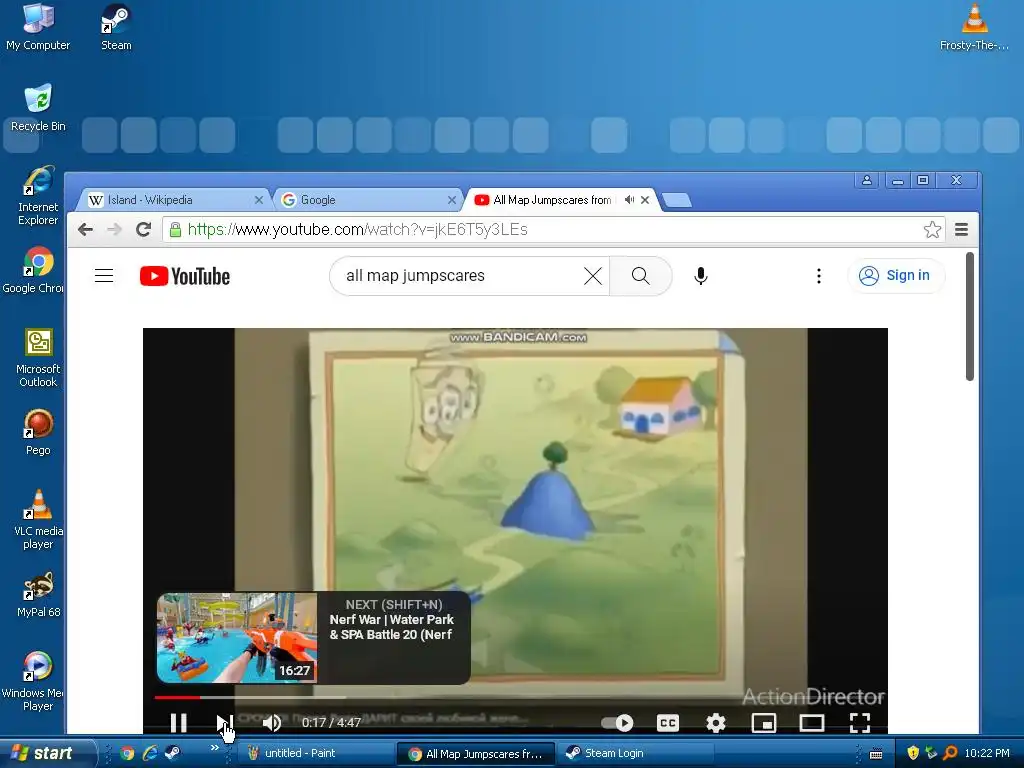Select the Steam desktop shortcut
This screenshot has height=768, width=1024.
click(x=116, y=27)
